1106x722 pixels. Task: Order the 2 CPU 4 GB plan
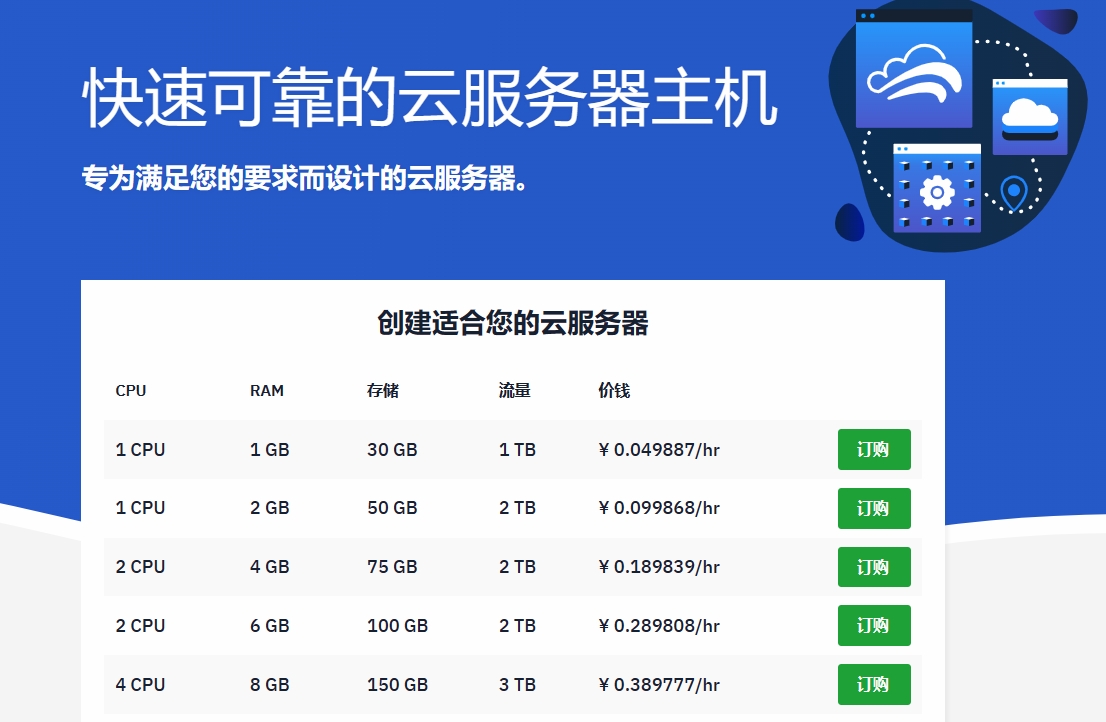pyautogui.click(x=873, y=567)
